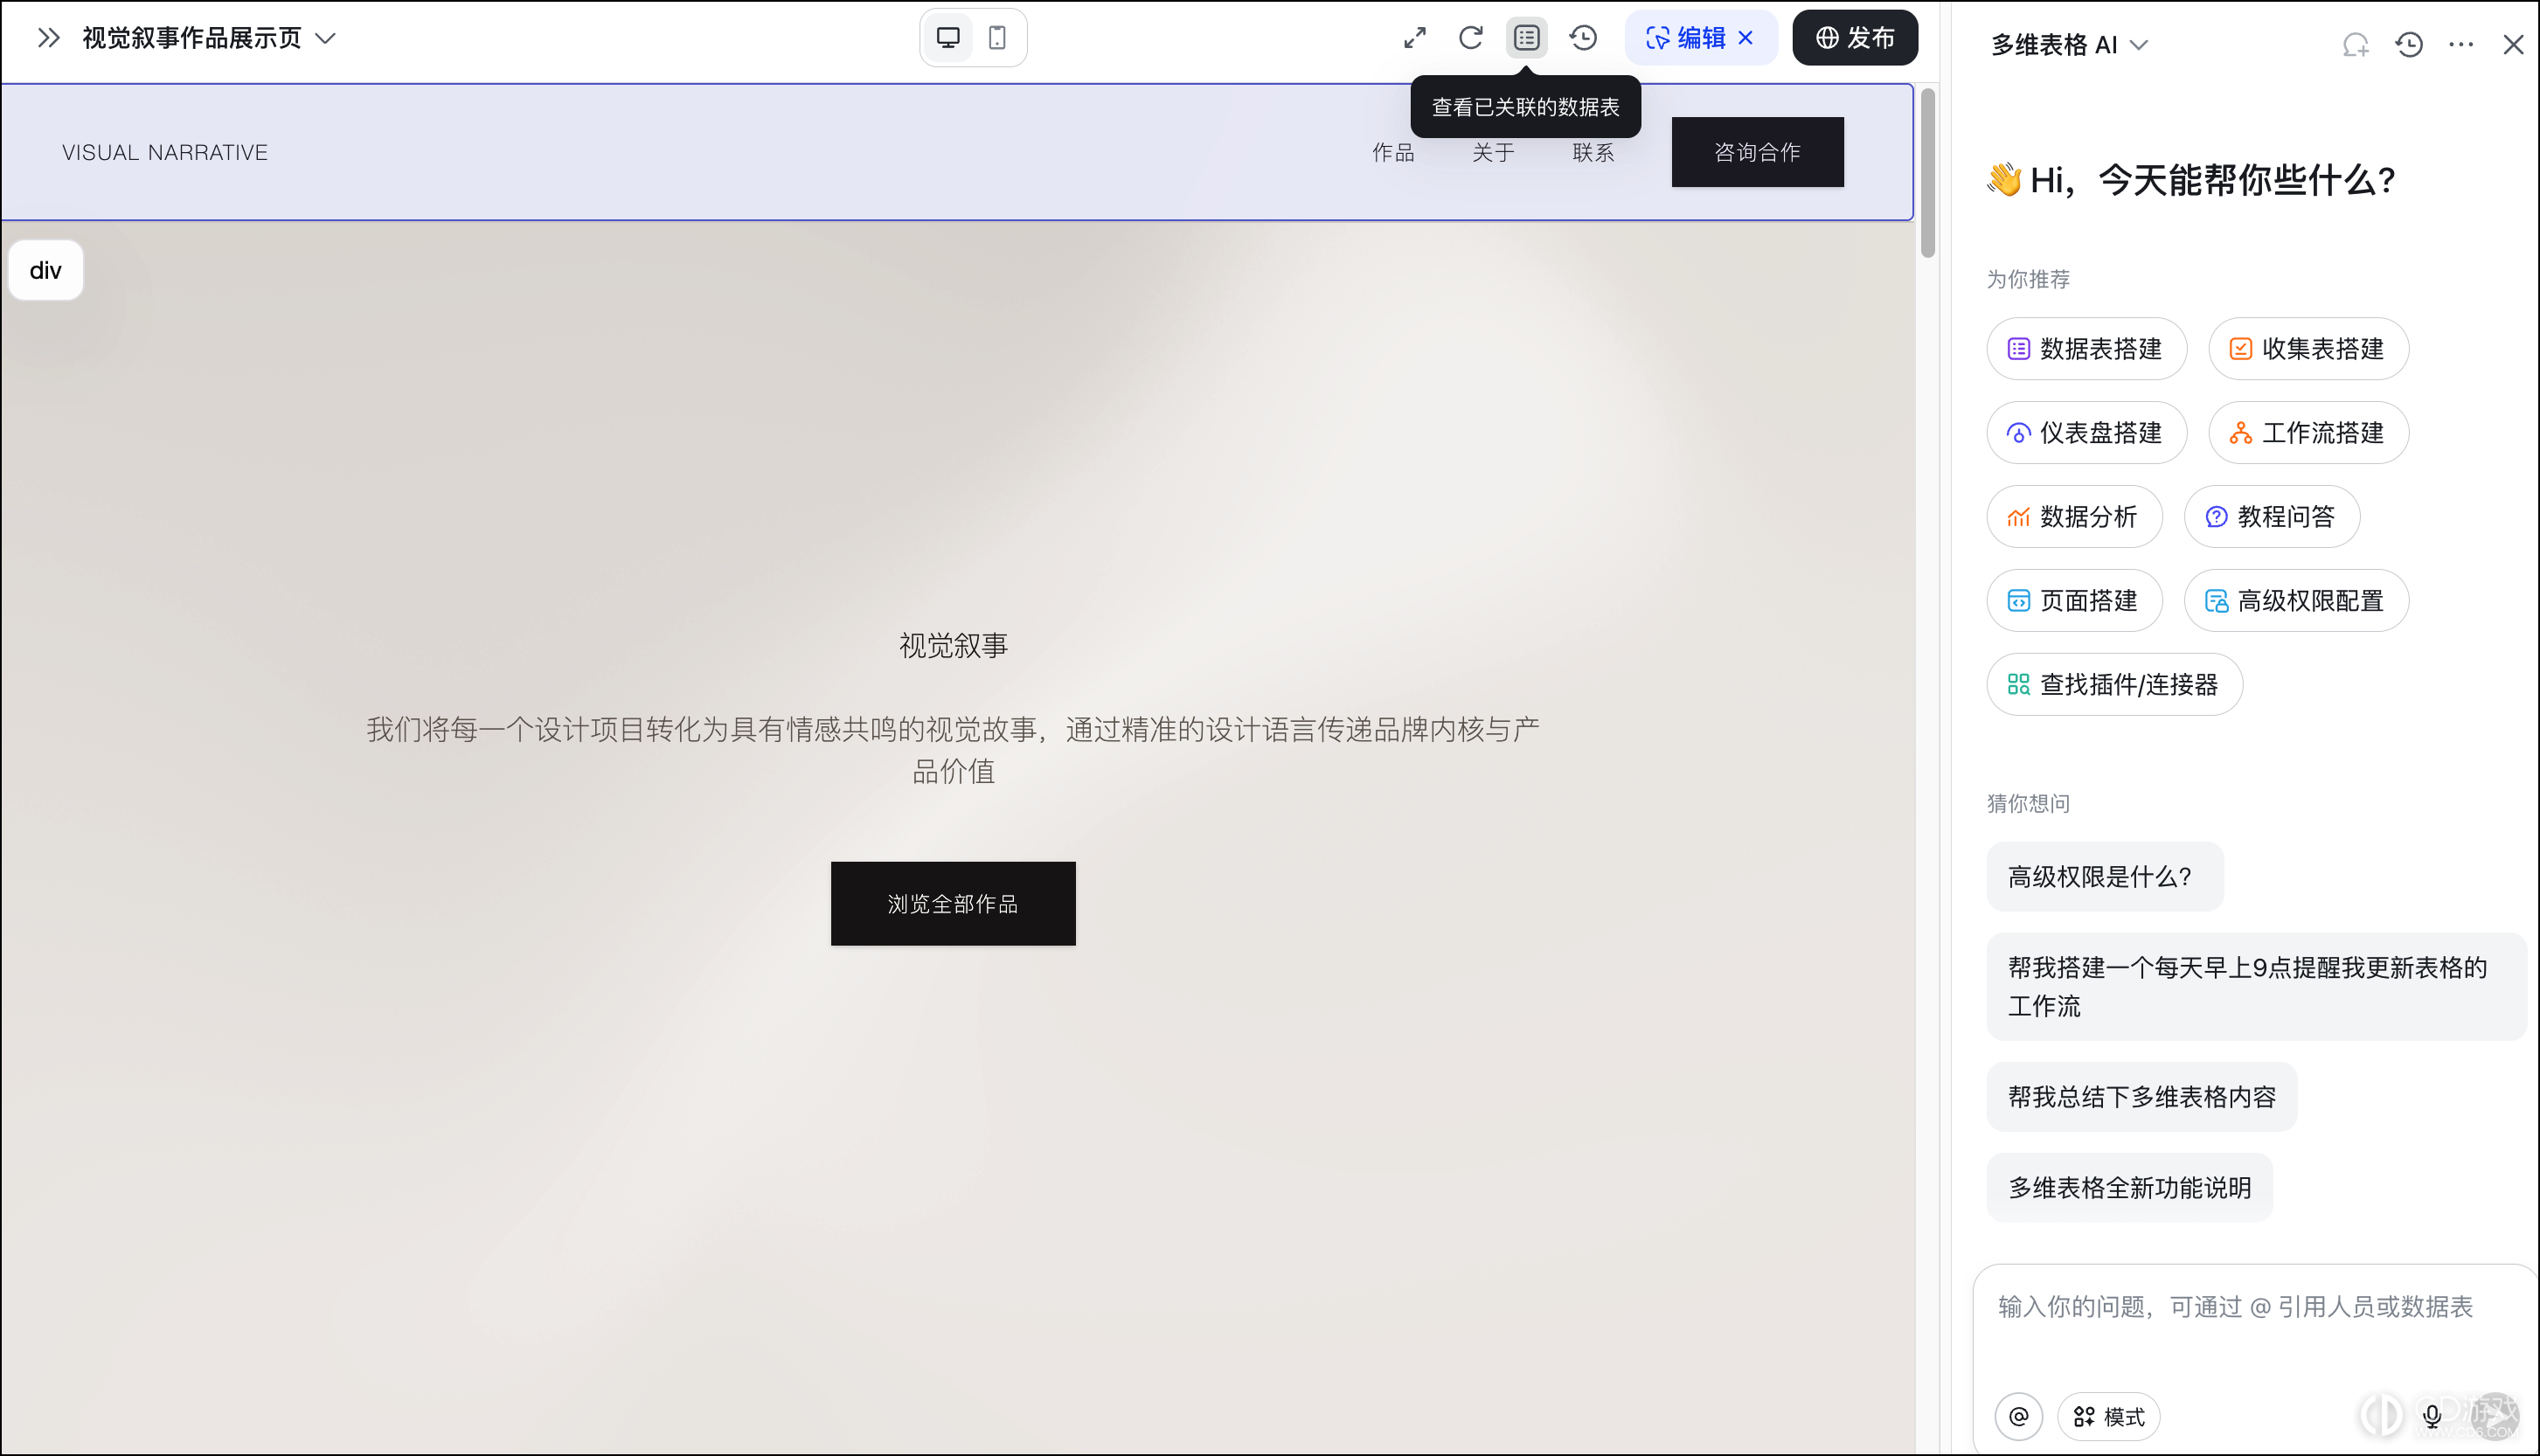Pick the 教程问答 suggestion chip

coord(2271,517)
